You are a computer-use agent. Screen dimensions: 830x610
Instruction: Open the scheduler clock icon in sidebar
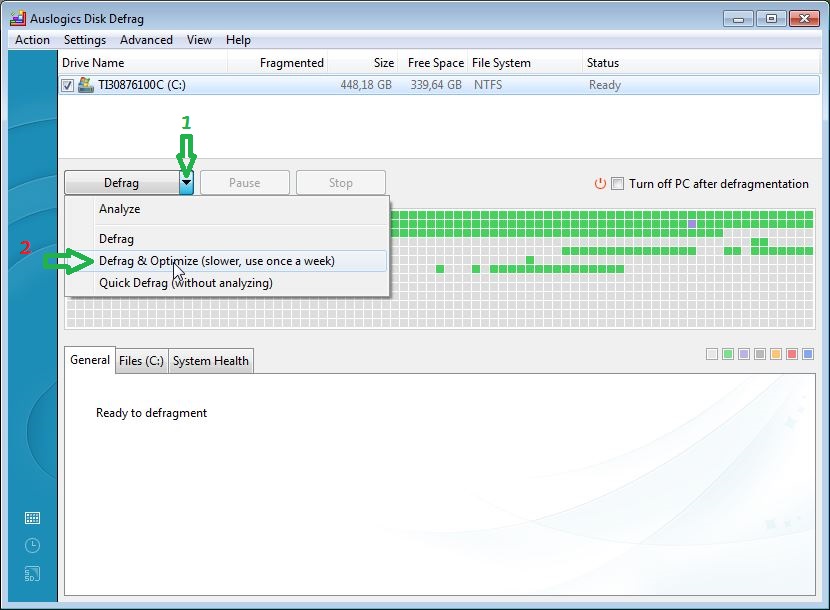pos(32,545)
